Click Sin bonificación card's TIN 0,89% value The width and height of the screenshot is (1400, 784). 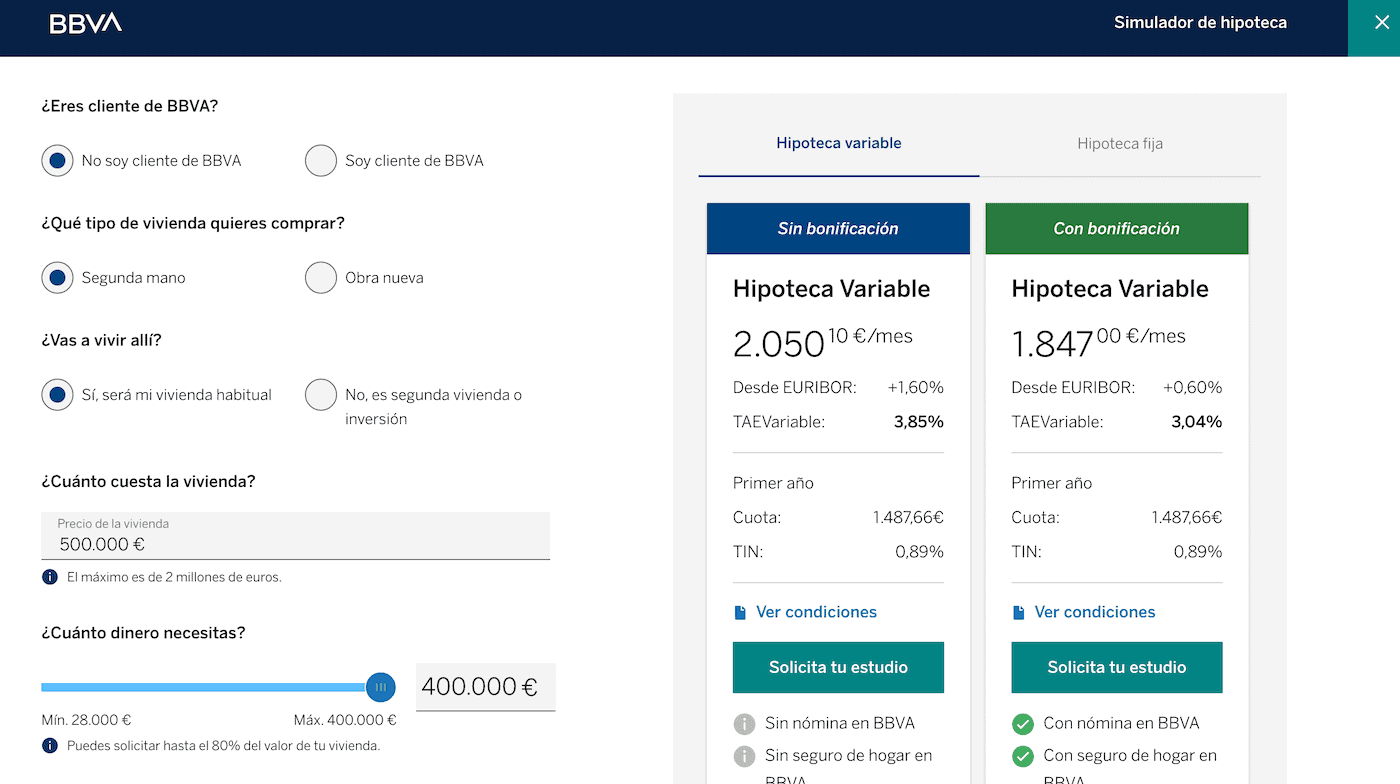coord(919,552)
